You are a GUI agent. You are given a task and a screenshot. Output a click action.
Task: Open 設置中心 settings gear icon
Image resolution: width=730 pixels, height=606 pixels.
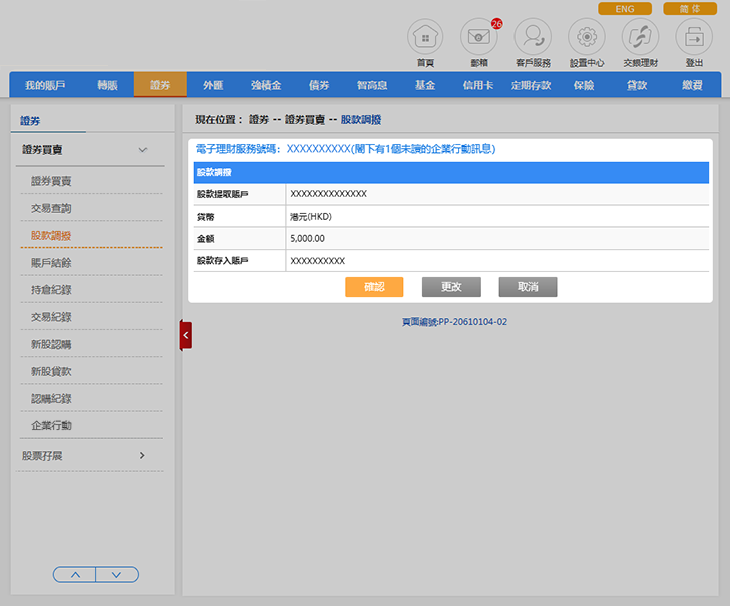(x=587, y=38)
